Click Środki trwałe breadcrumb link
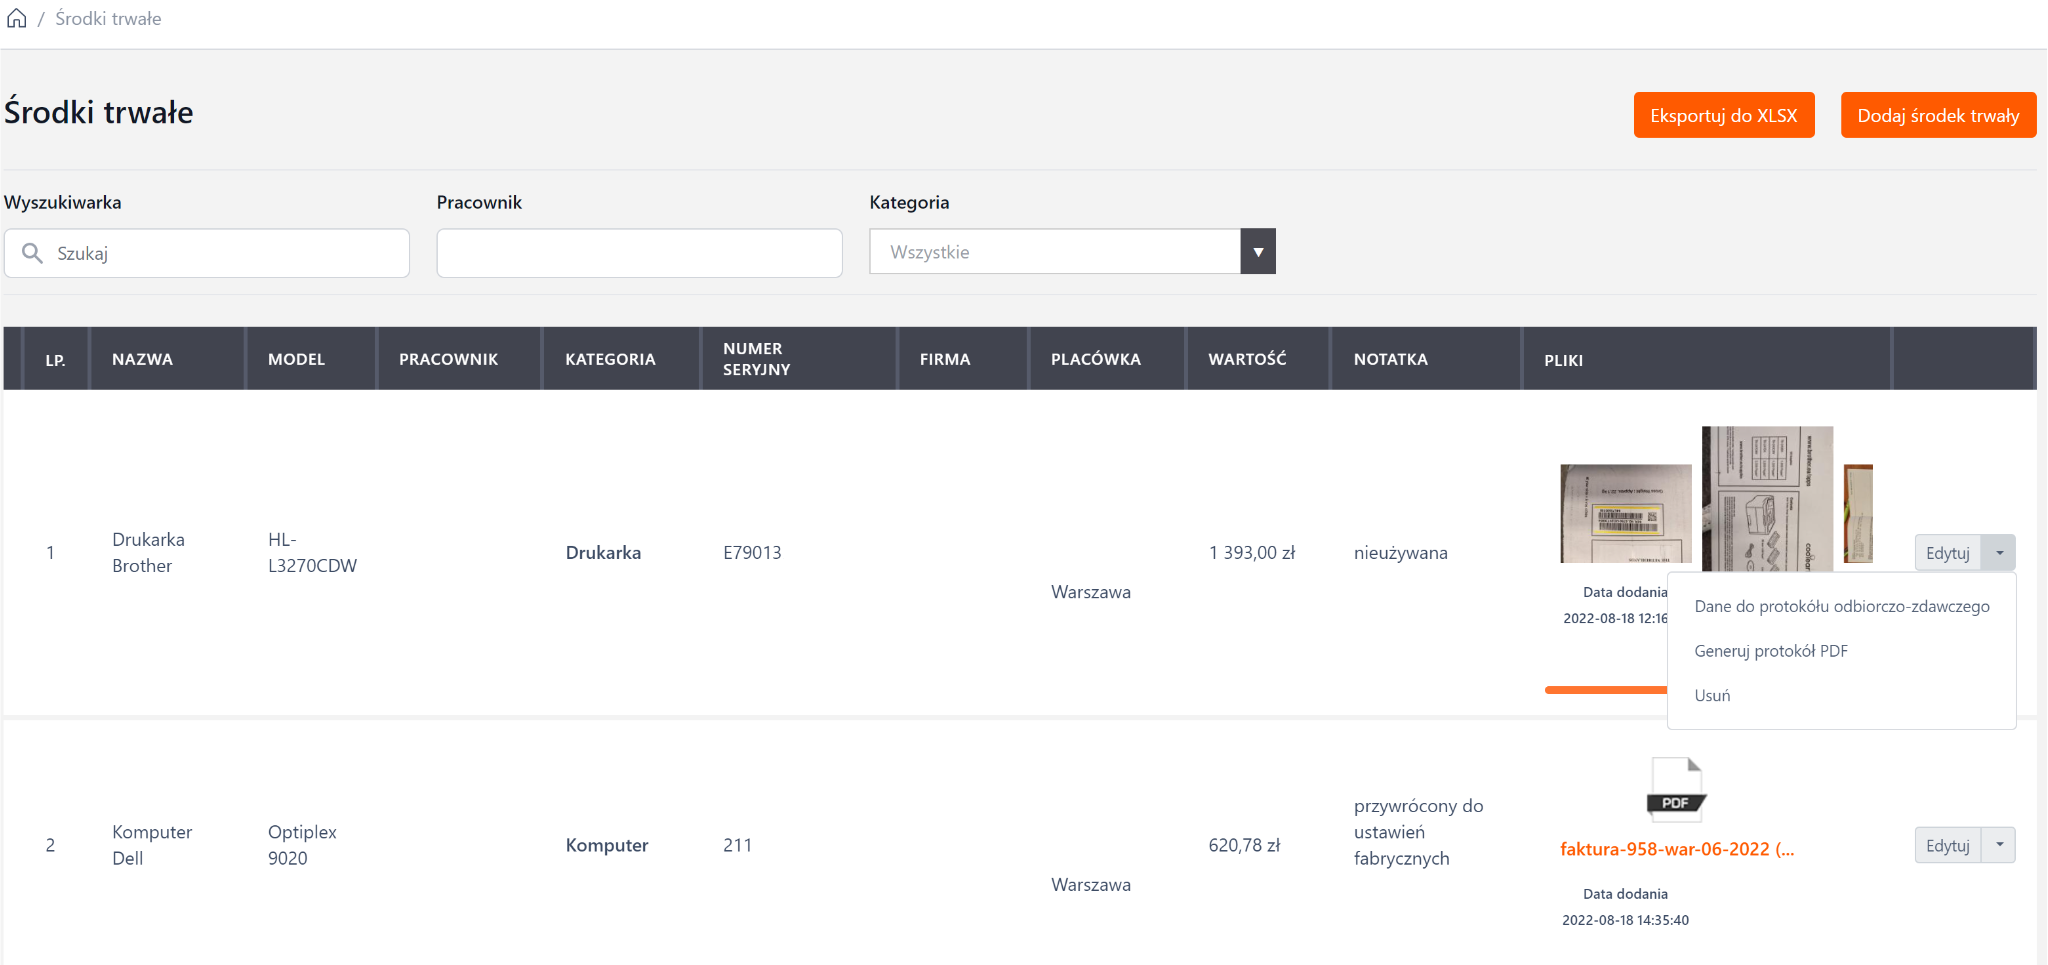 click(x=108, y=19)
